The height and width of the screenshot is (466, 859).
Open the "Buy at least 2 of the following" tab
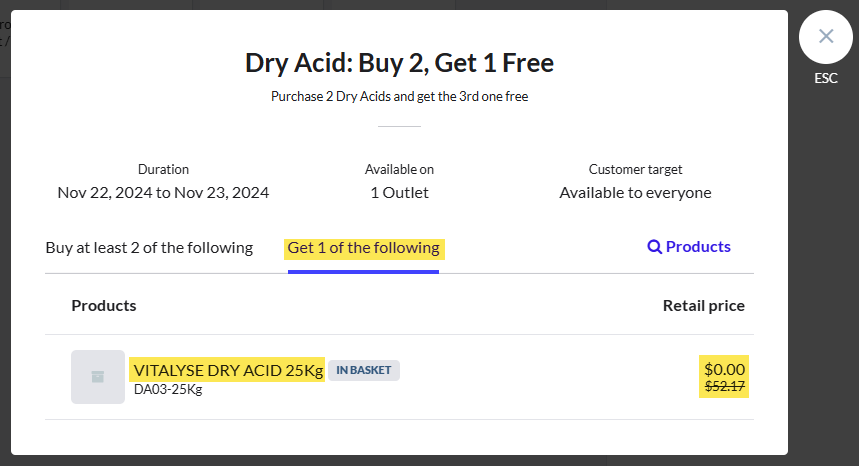point(149,248)
